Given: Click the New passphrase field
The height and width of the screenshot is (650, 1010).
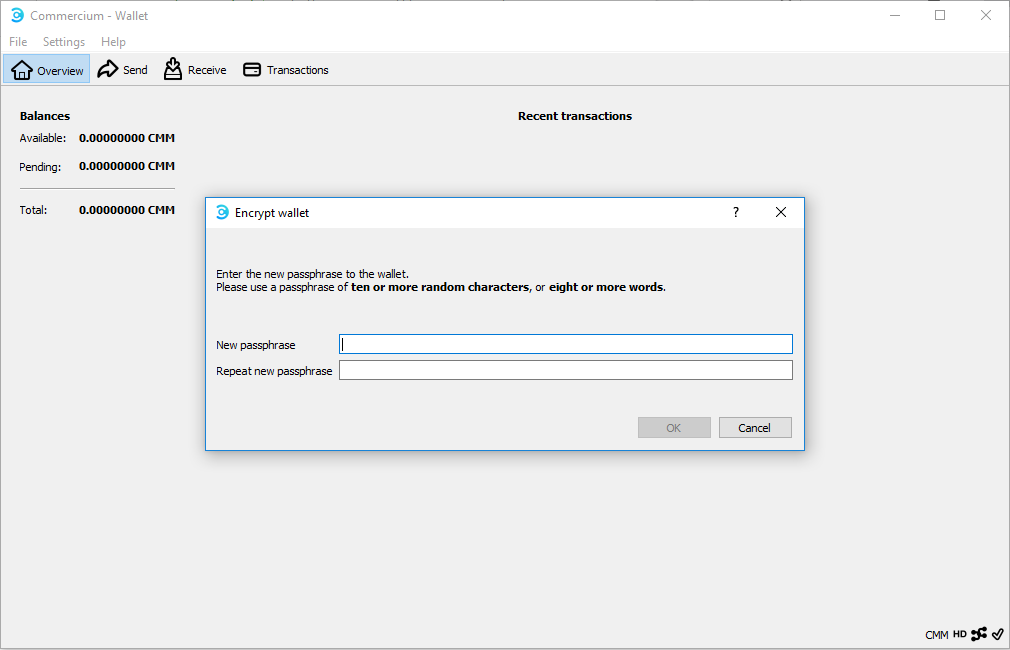Looking at the screenshot, I should point(566,344).
